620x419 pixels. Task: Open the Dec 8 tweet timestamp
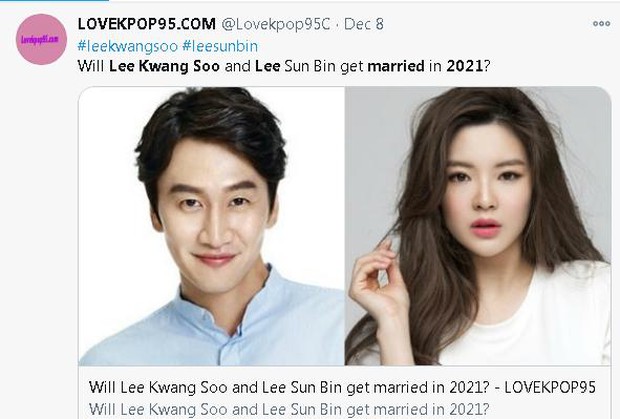point(364,24)
